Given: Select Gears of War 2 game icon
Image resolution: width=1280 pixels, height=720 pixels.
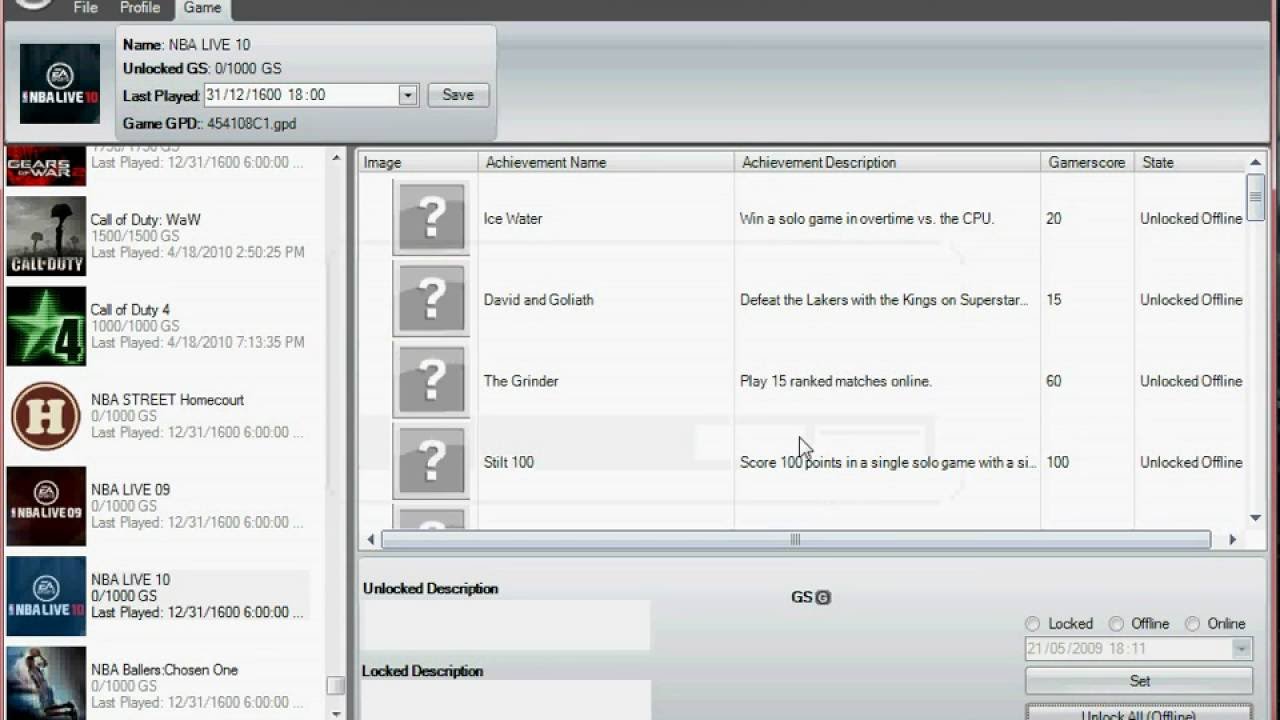Looking at the screenshot, I should 46,165.
